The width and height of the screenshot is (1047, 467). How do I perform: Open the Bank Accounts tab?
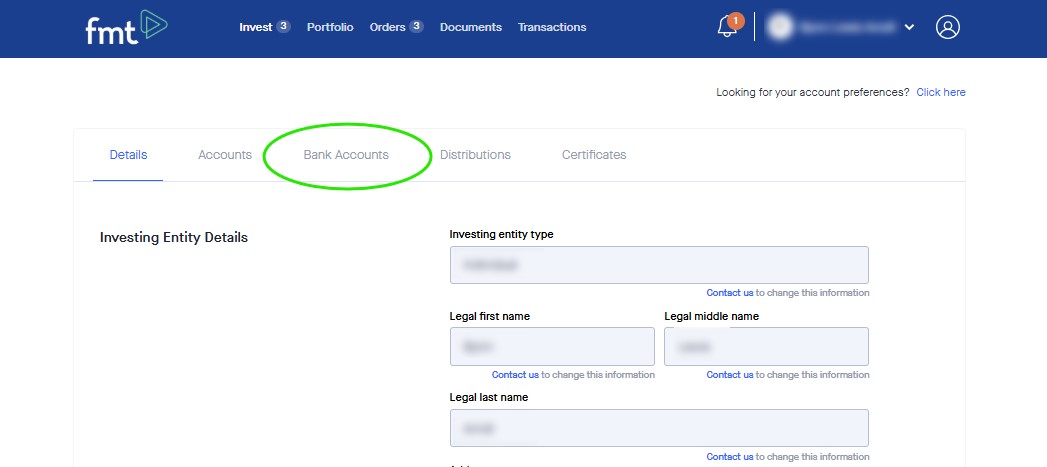point(346,155)
